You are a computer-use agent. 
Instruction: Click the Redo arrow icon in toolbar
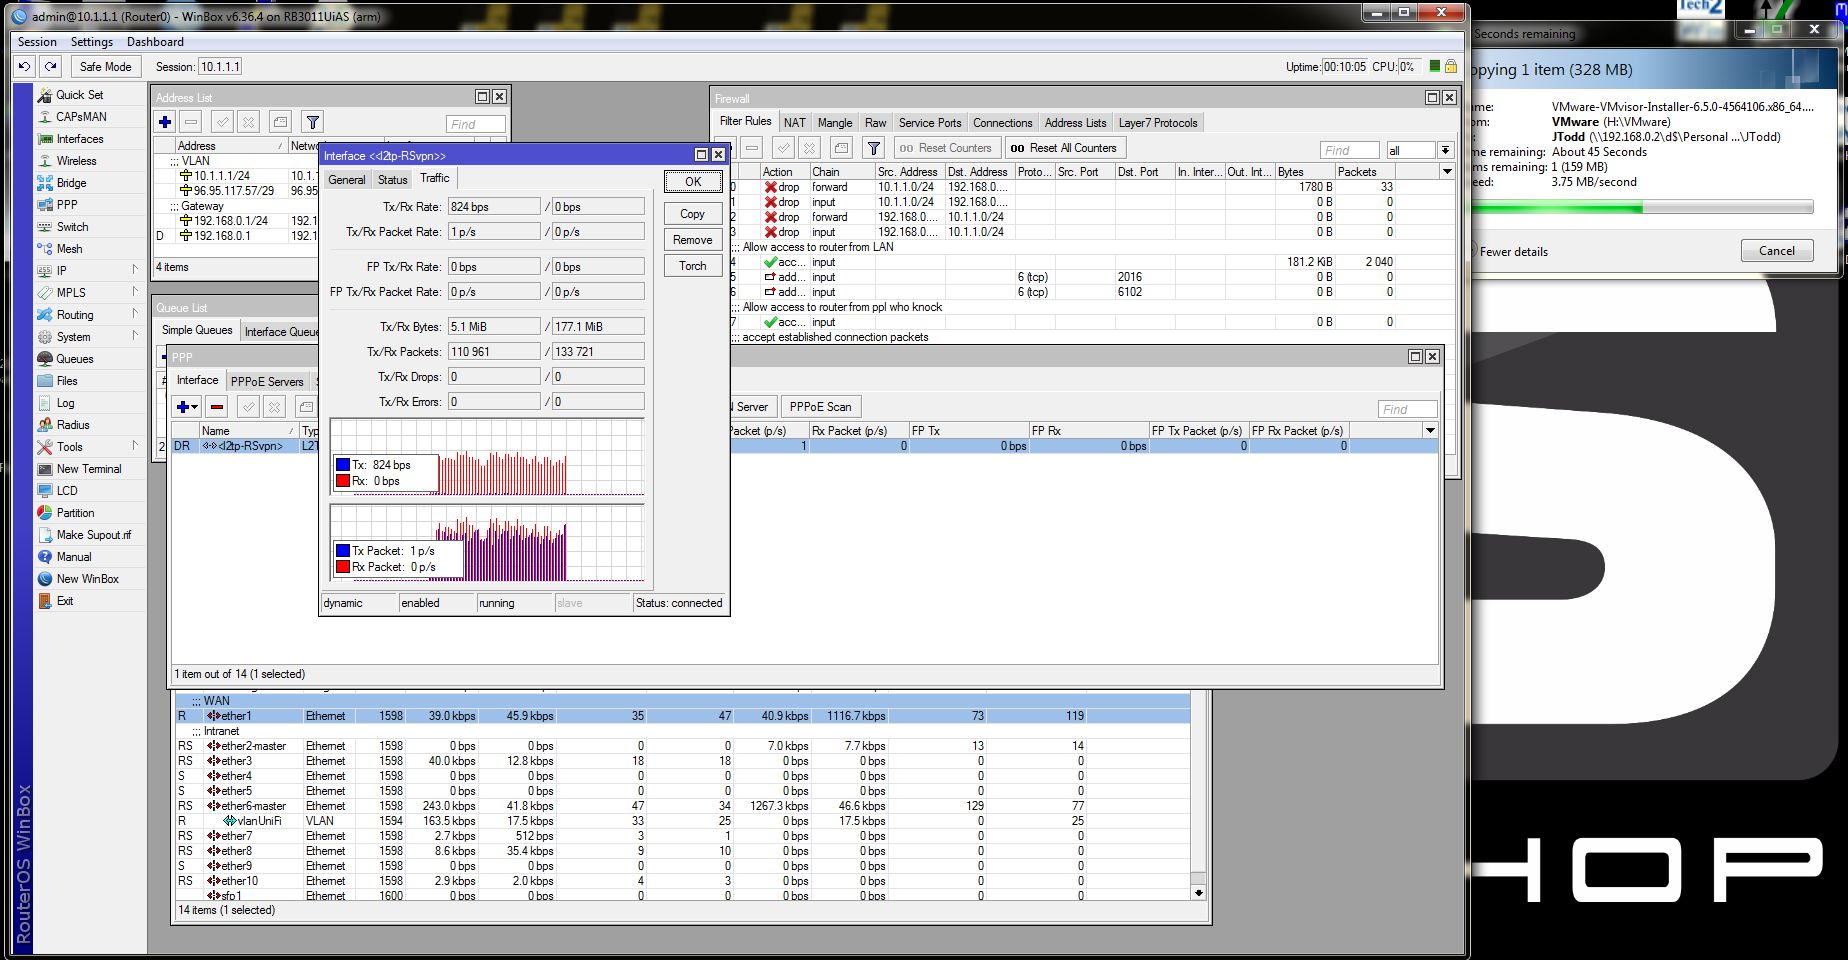pos(50,67)
